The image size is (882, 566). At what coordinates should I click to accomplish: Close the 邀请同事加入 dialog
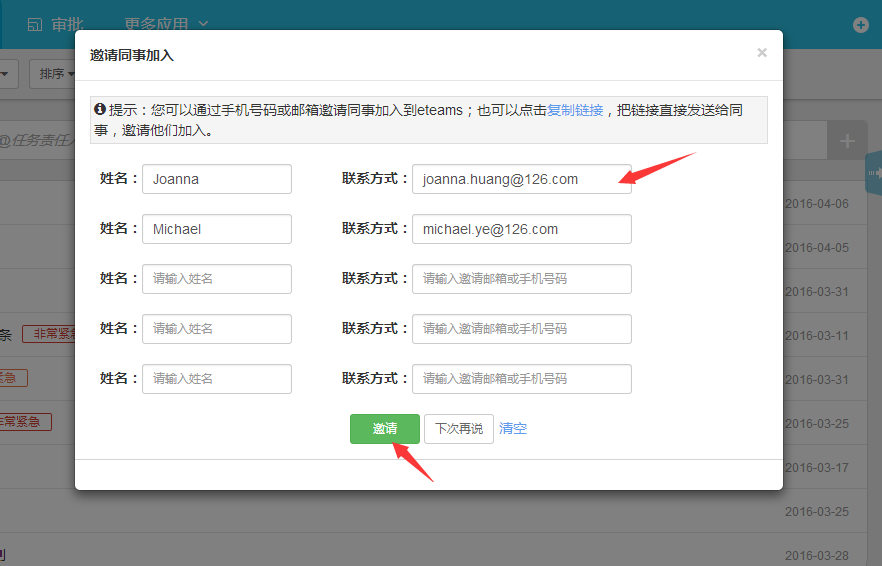pyautogui.click(x=762, y=53)
